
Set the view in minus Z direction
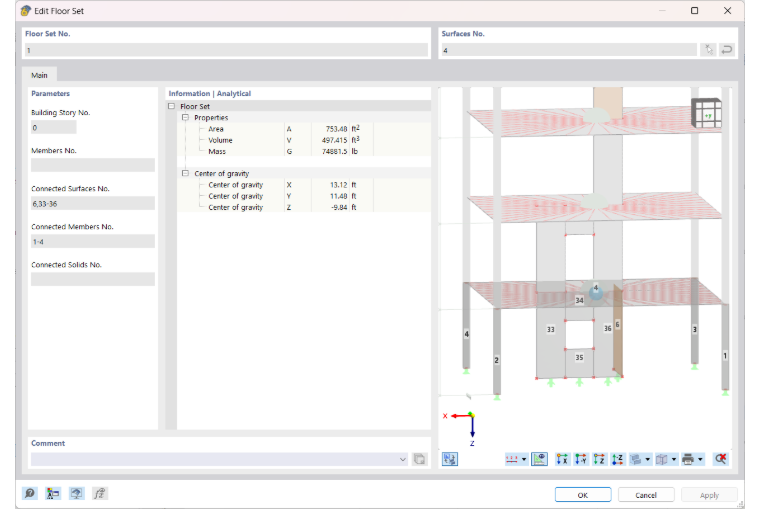point(618,459)
